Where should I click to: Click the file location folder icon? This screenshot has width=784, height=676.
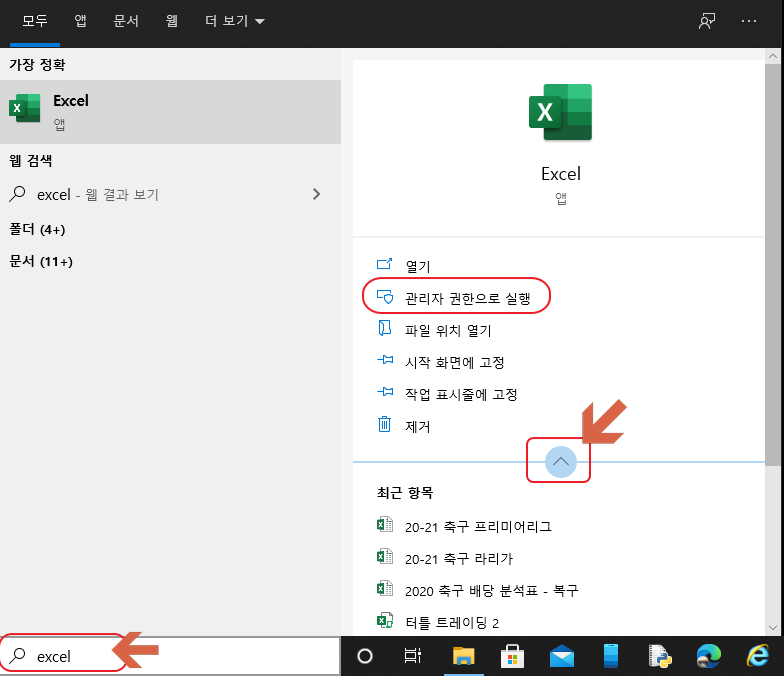(384, 328)
